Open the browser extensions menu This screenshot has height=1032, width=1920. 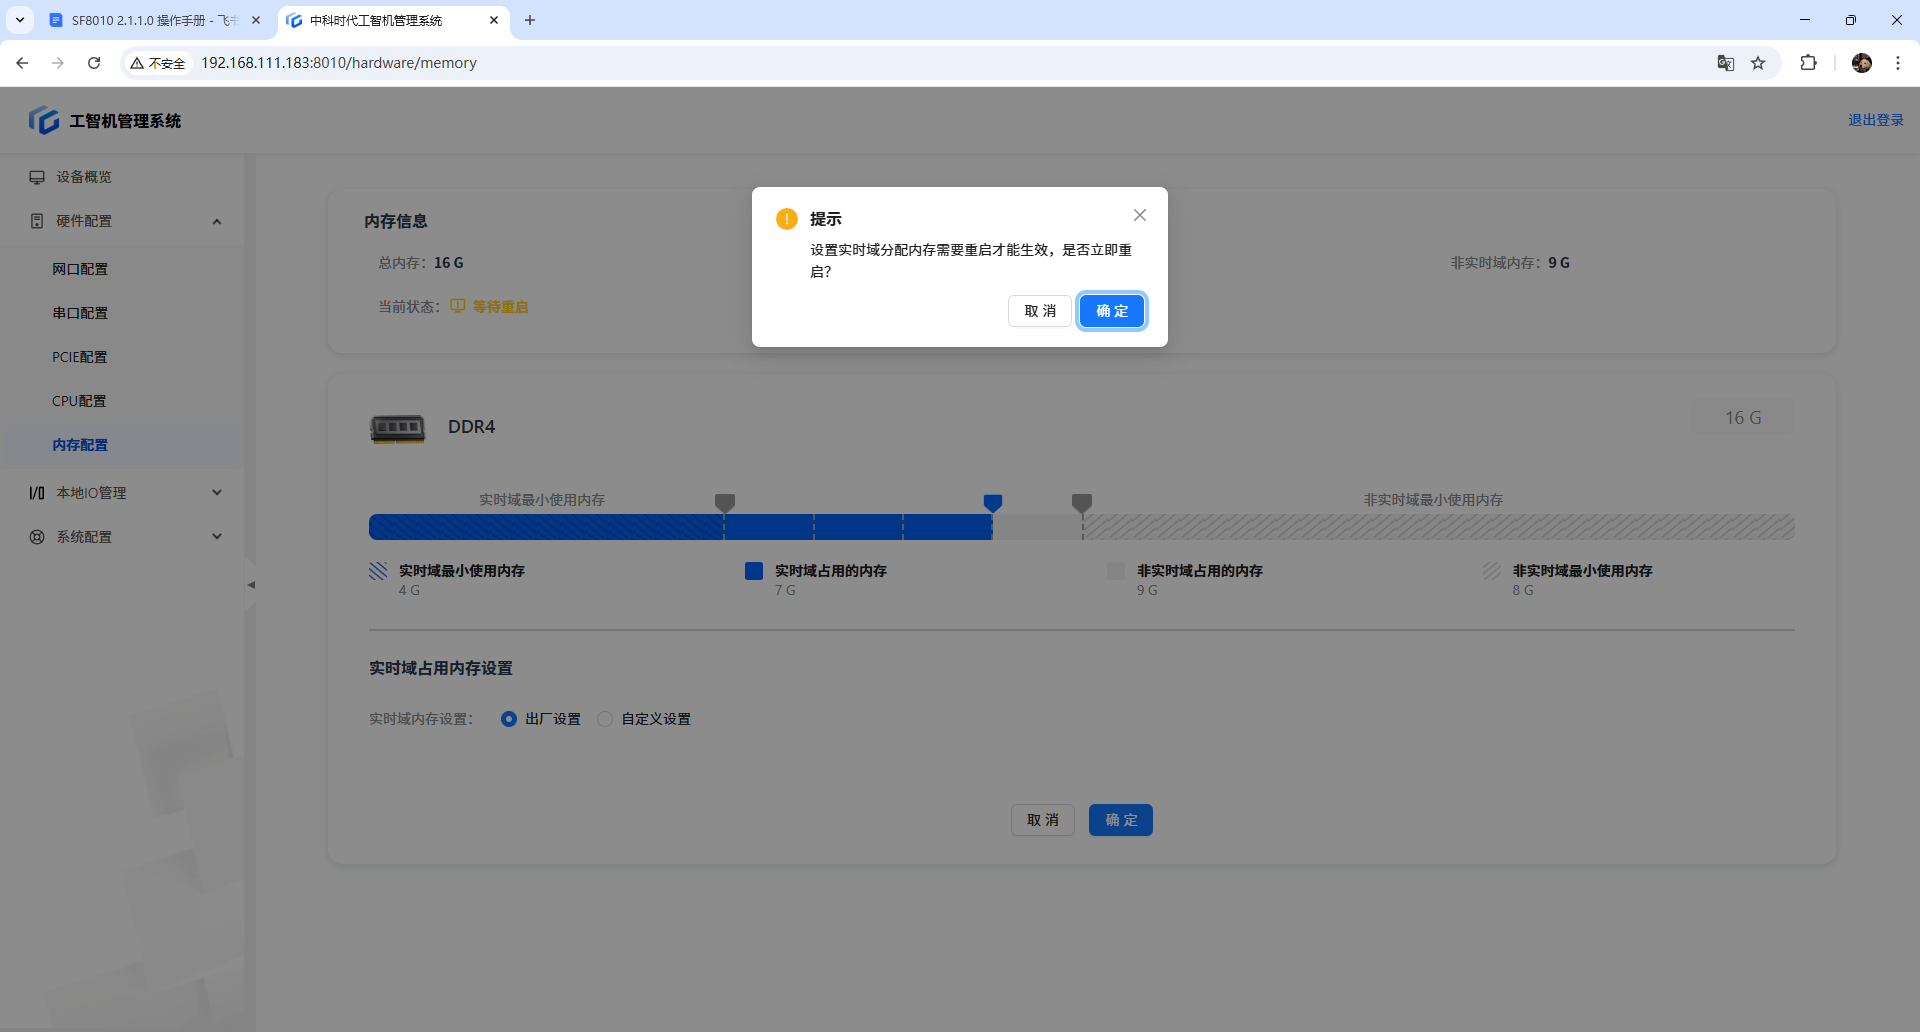coord(1808,63)
